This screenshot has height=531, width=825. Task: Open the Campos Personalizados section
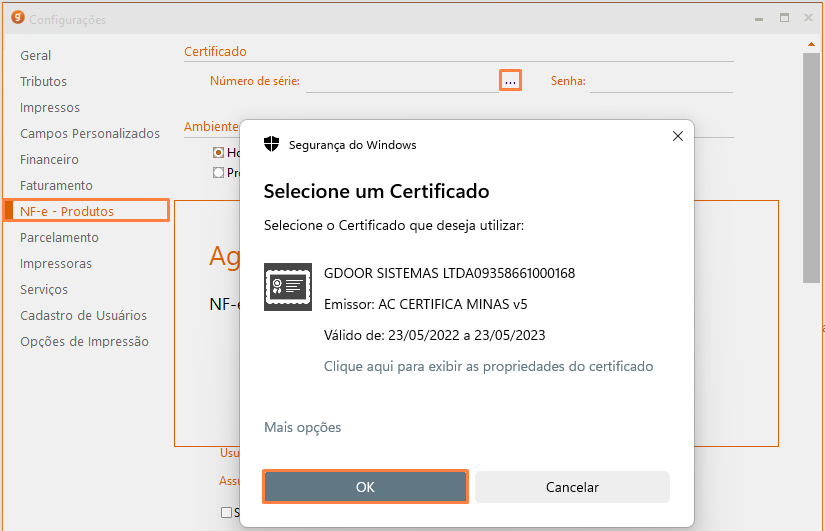pos(90,134)
